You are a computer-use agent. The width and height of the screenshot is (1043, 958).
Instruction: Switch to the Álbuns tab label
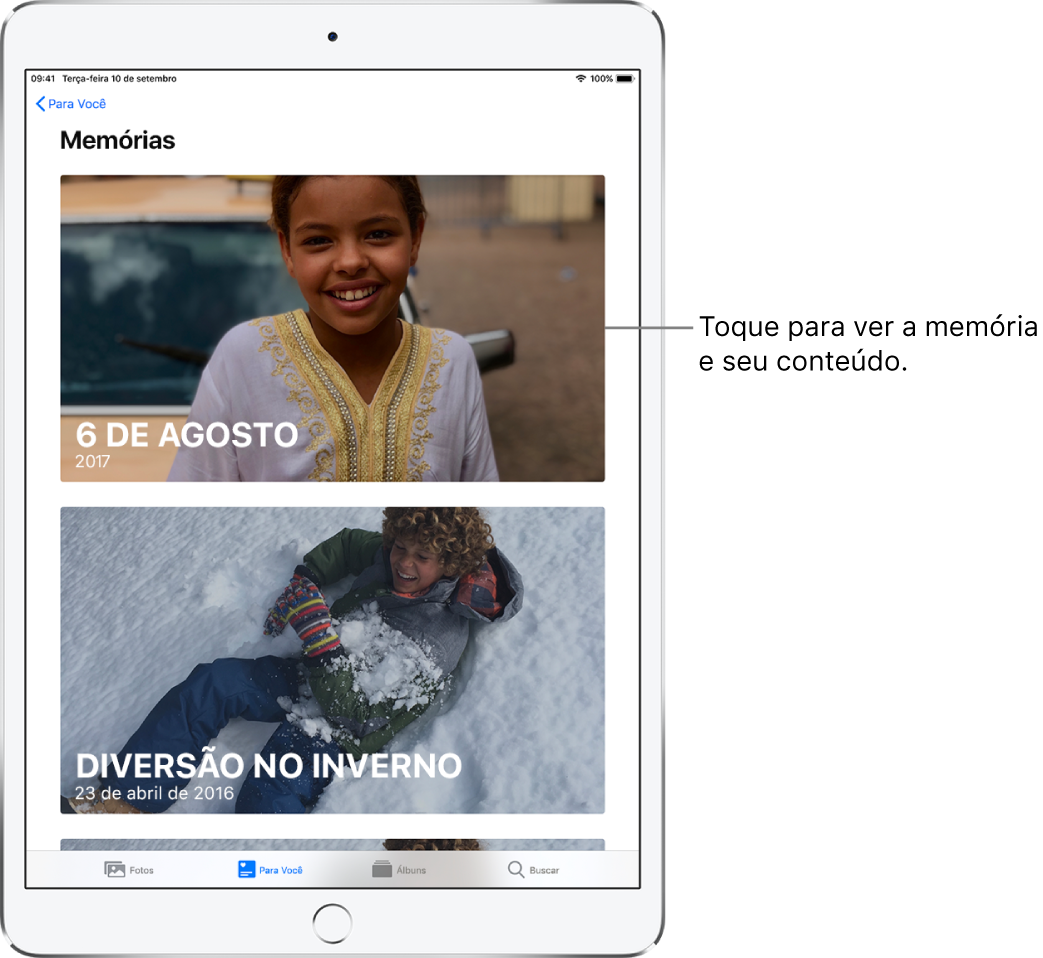click(411, 870)
